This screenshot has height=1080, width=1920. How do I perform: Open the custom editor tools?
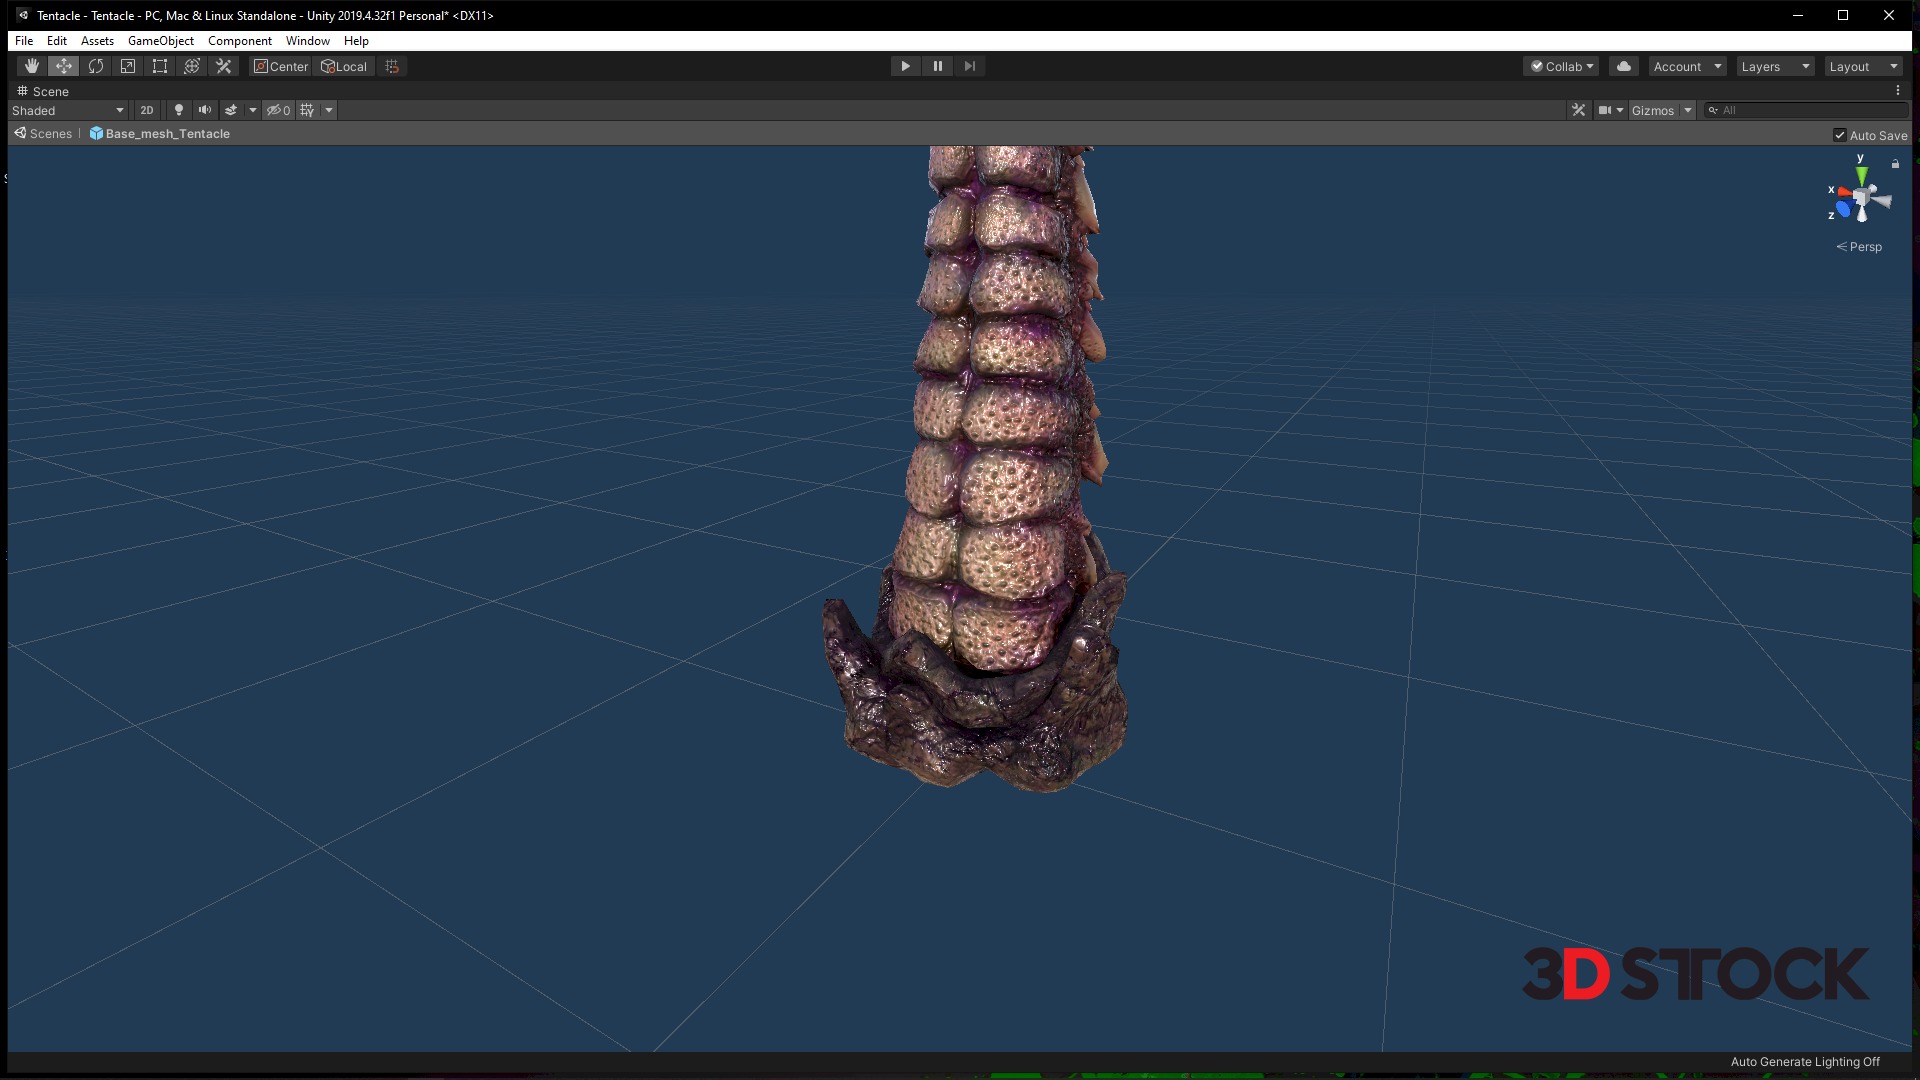tap(224, 66)
